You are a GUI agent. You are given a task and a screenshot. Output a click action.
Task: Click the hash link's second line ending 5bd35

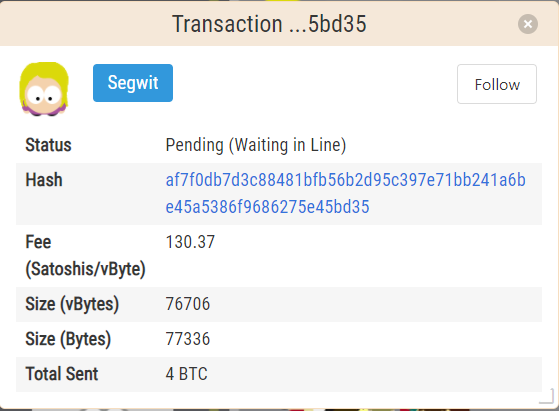coord(267,207)
